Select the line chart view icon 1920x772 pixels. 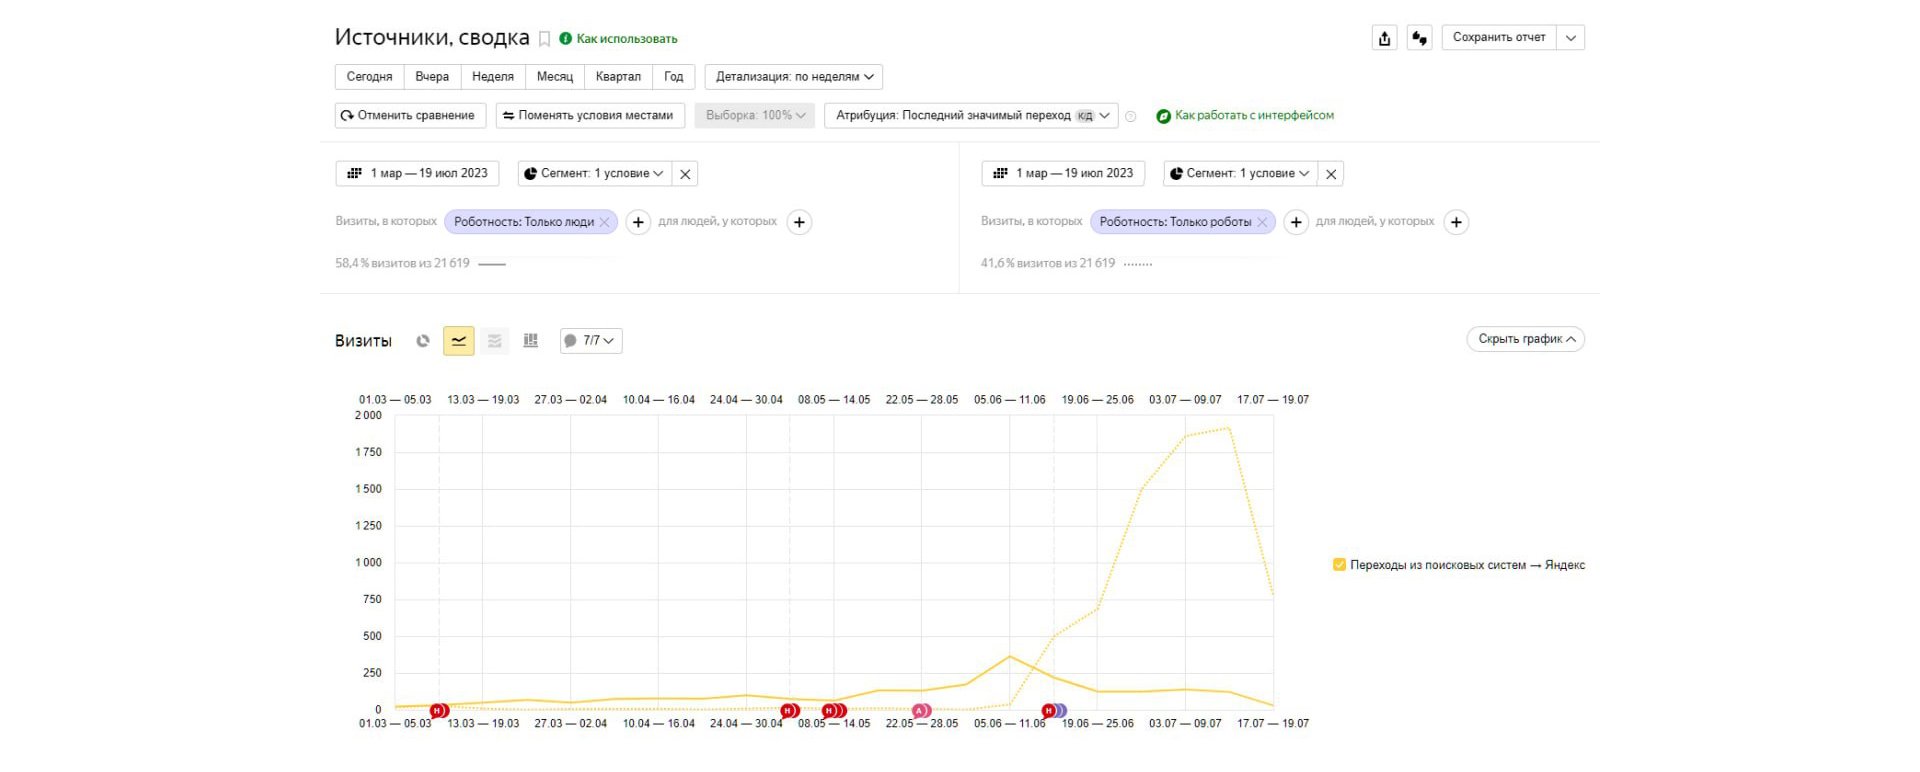459,341
